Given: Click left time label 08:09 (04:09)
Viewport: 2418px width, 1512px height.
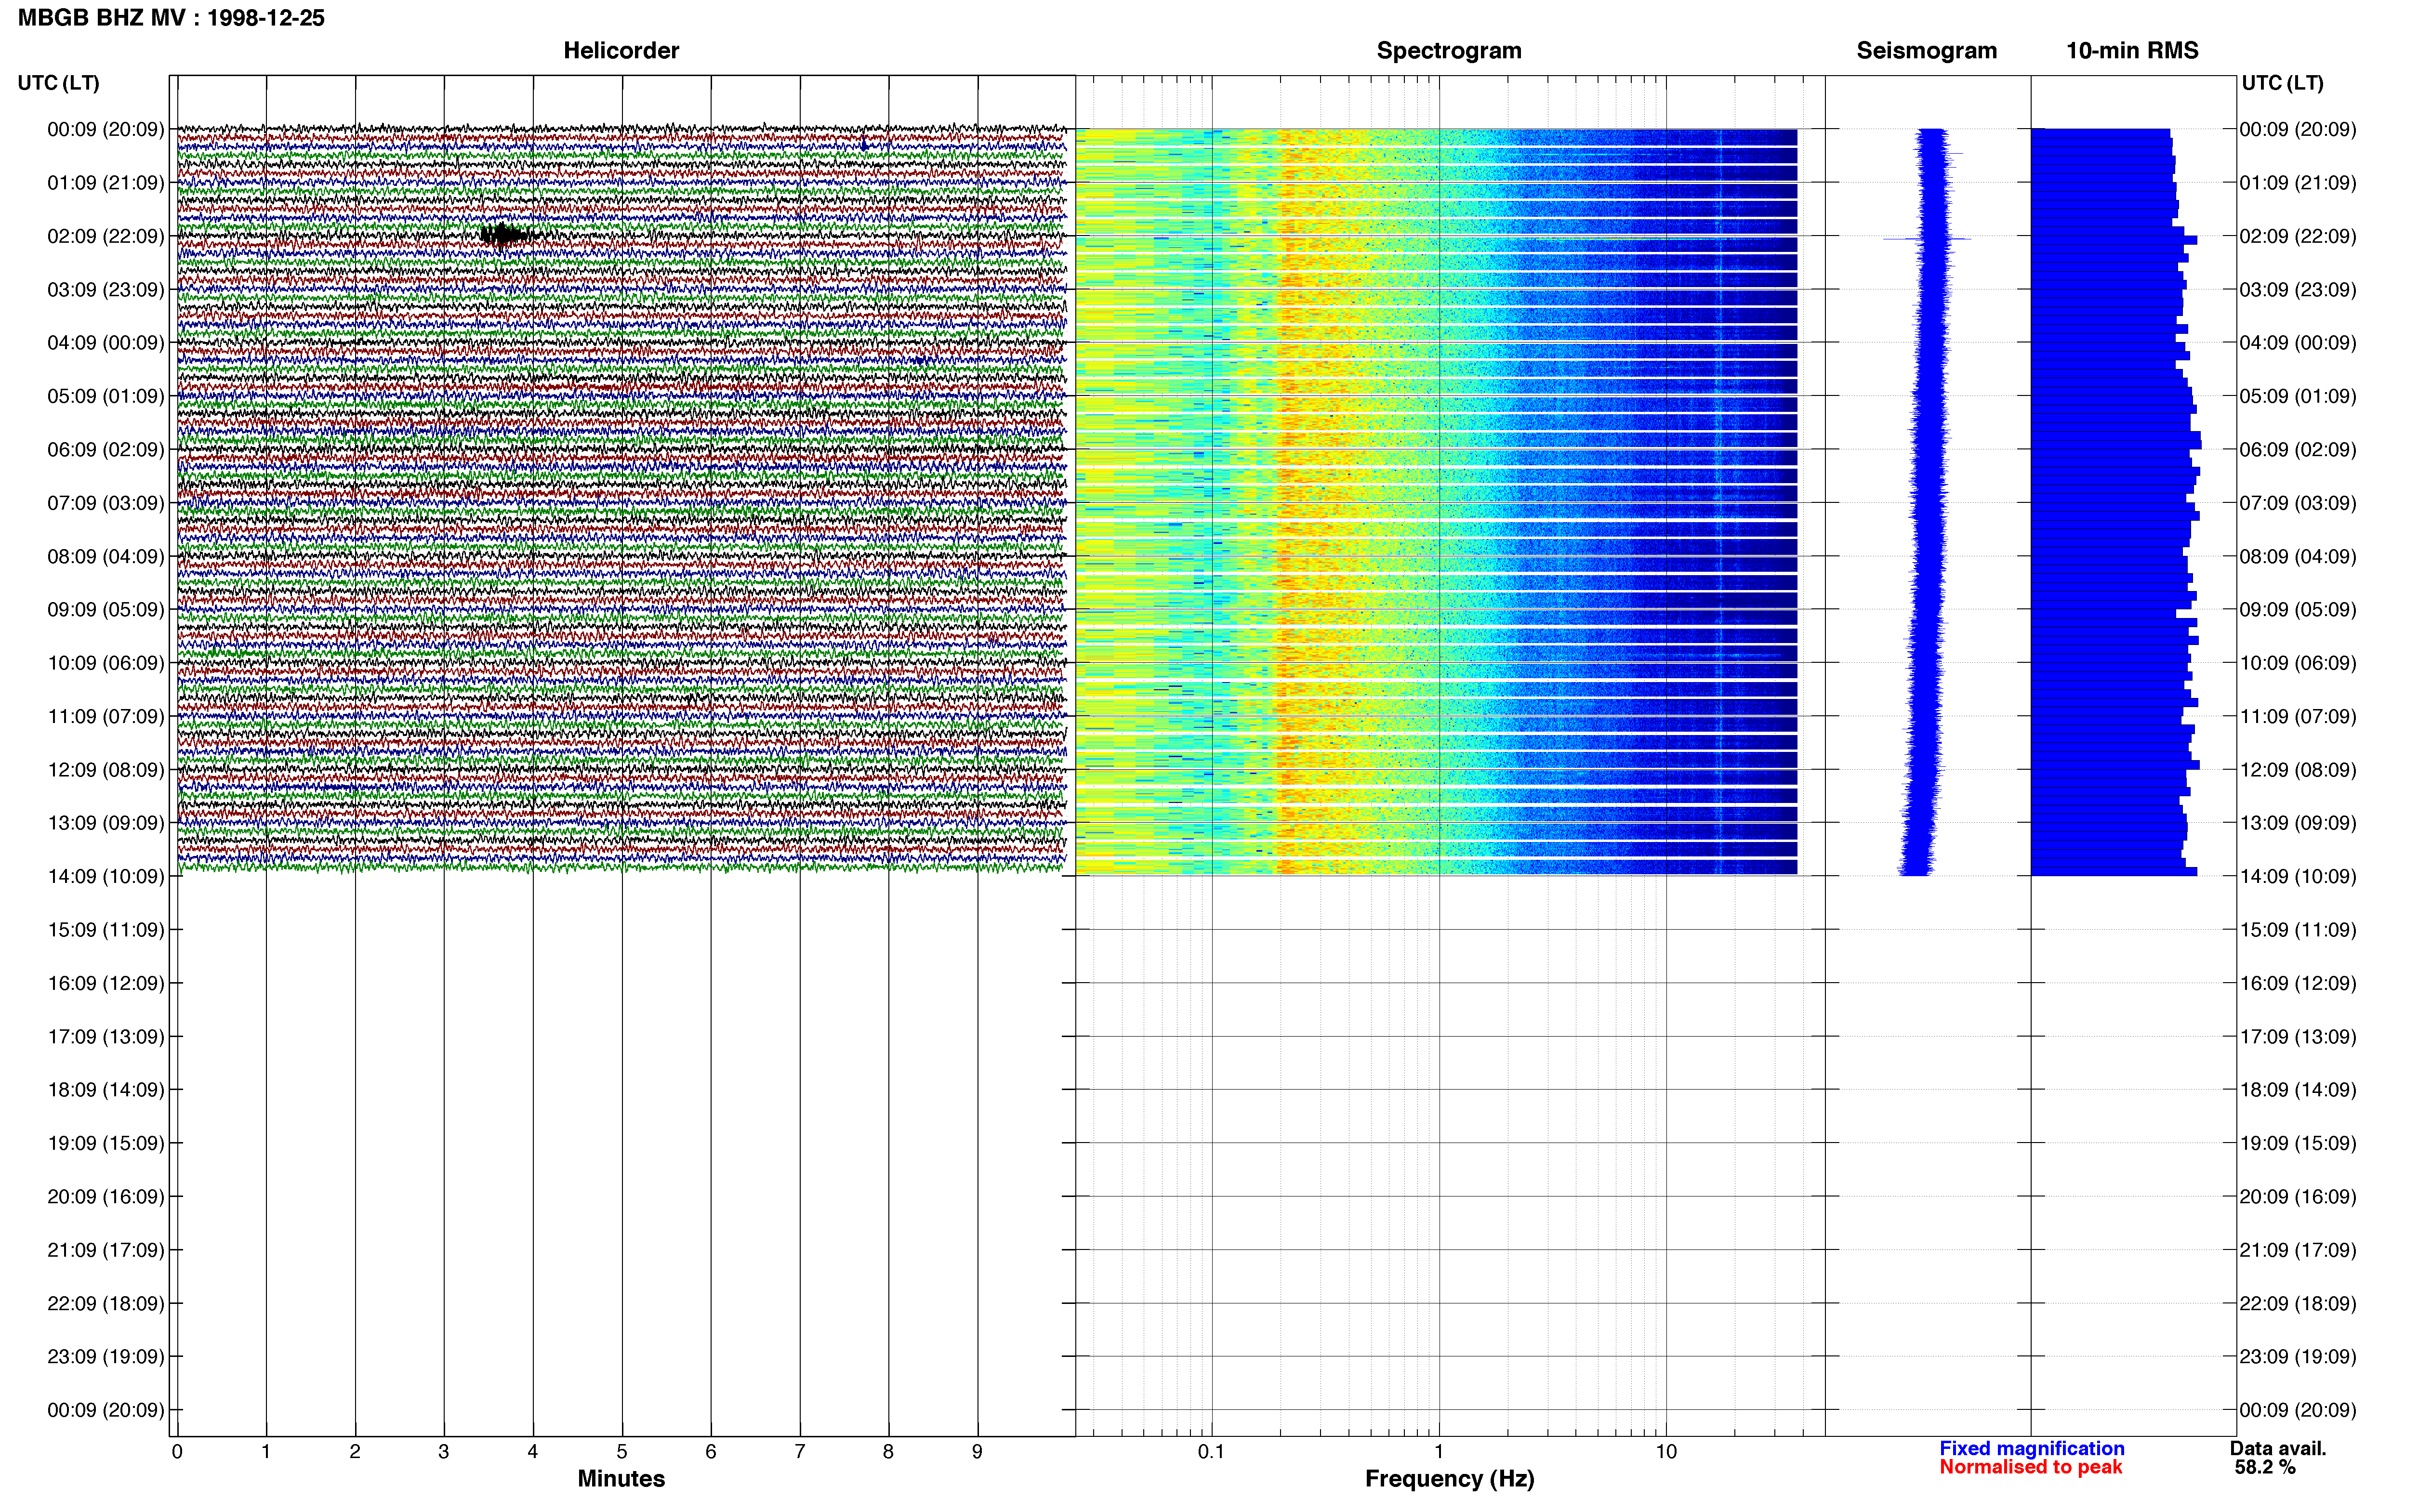Looking at the screenshot, I should click(106, 556).
